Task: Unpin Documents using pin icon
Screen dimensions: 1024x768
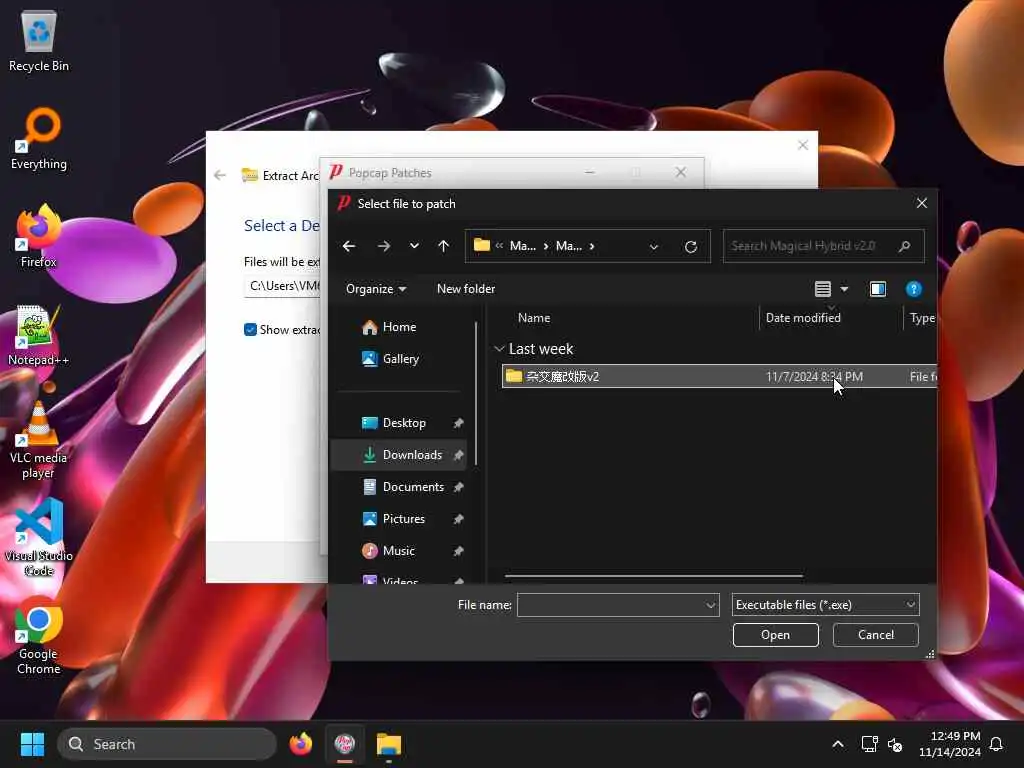Action: click(458, 487)
